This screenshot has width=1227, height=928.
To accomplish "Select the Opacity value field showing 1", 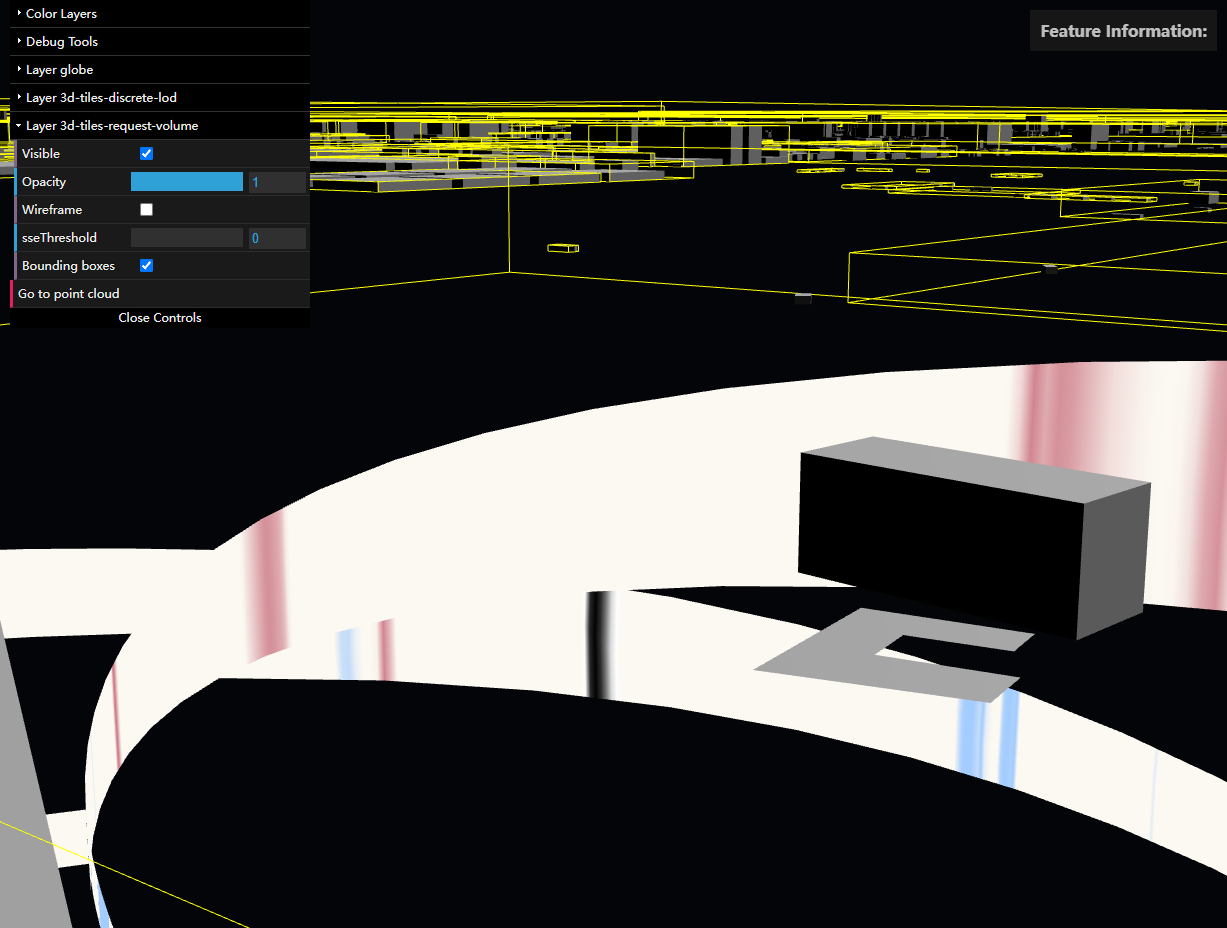I will point(276,181).
